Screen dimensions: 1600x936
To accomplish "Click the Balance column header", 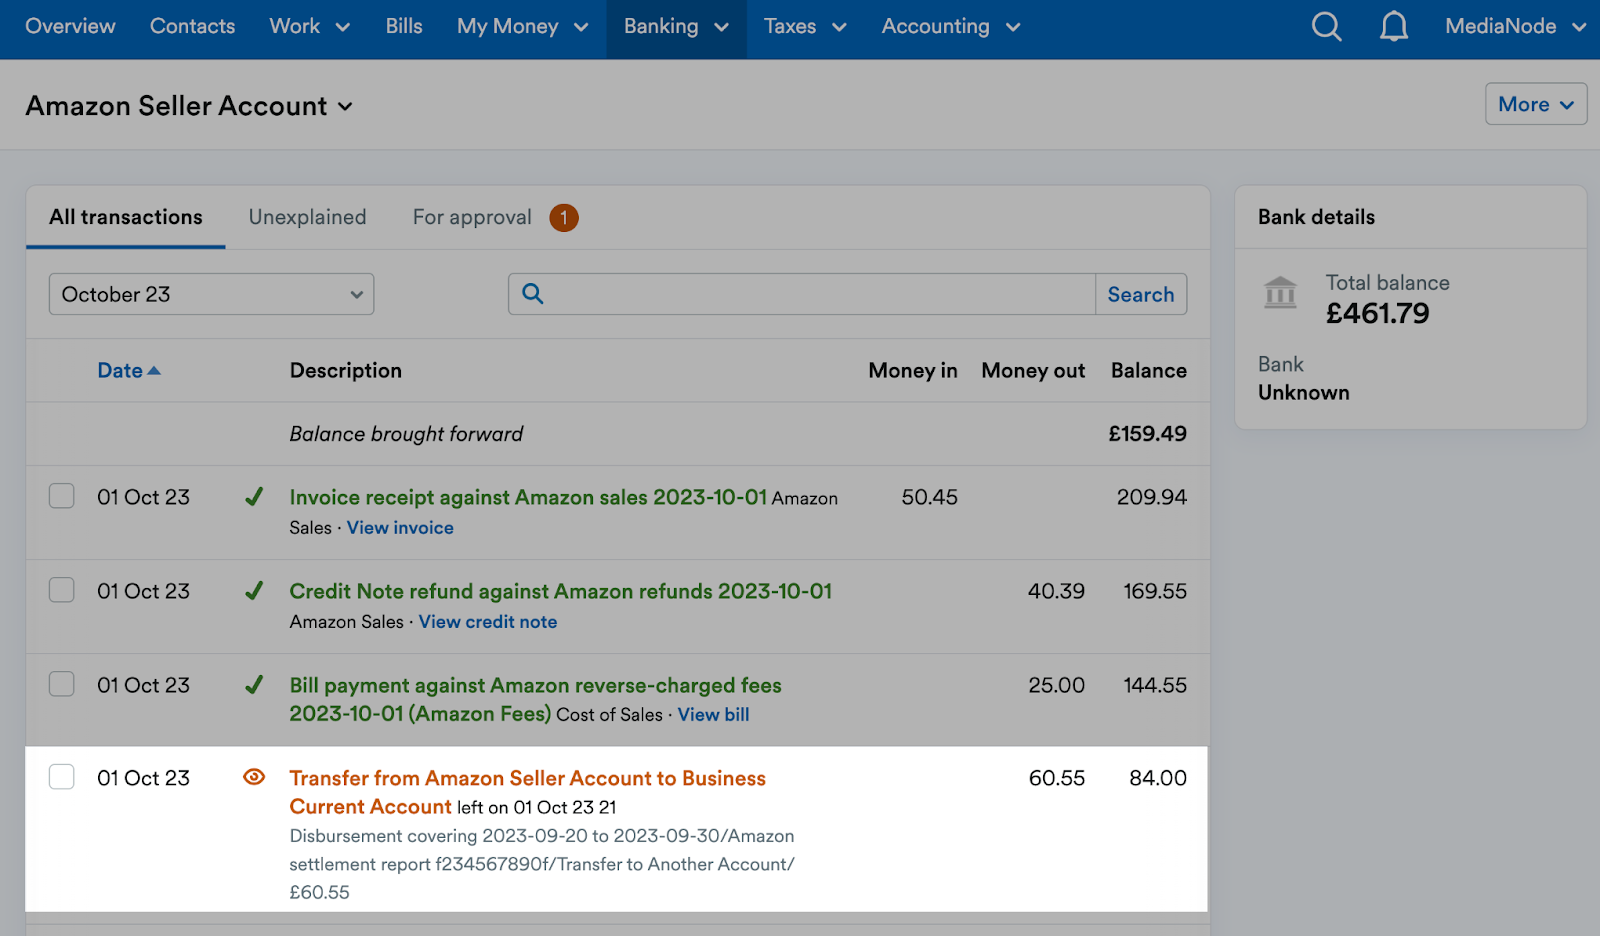I will [x=1149, y=370].
